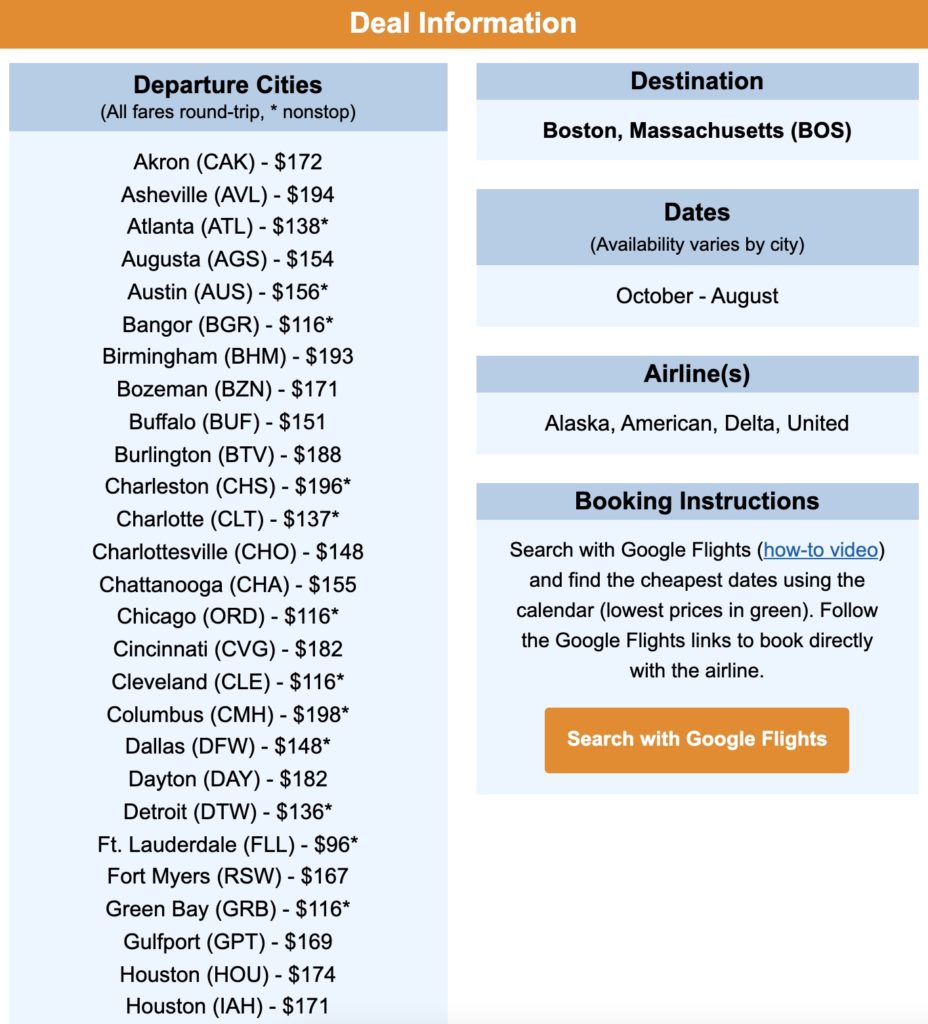Image resolution: width=928 pixels, height=1024 pixels.
Task: Click the Alaska, American, Delta, United airlines text
Action: [697, 423]
